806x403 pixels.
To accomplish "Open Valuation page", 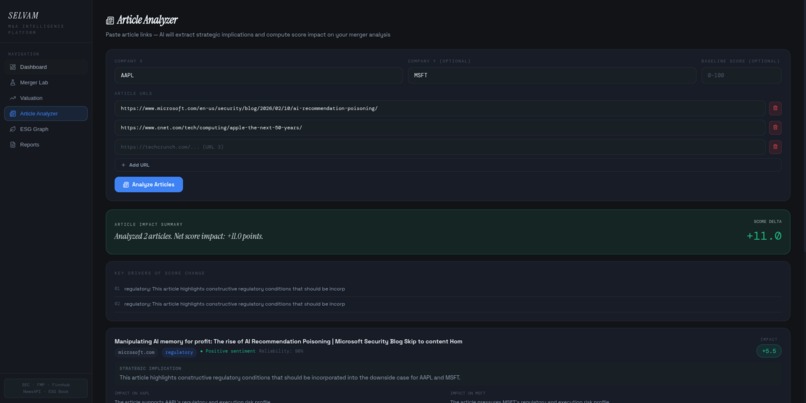I will click(x=46, y=98).
